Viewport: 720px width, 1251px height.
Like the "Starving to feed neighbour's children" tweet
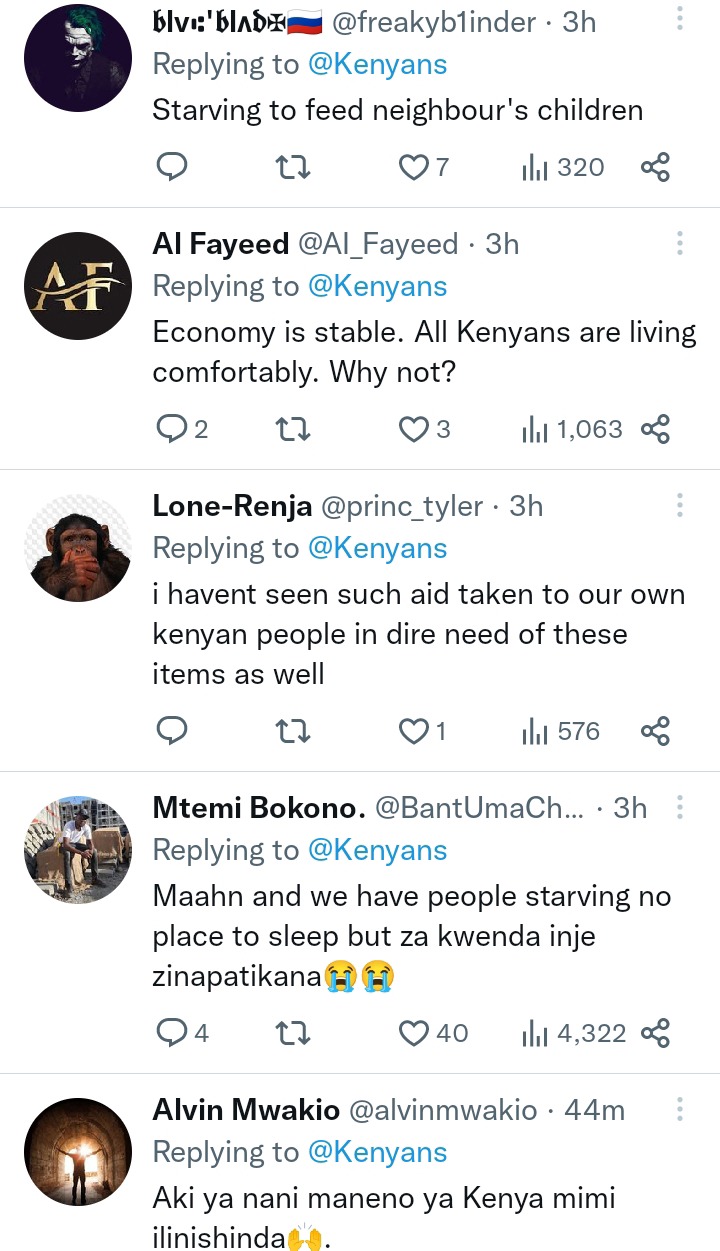[x=414, y=168]
